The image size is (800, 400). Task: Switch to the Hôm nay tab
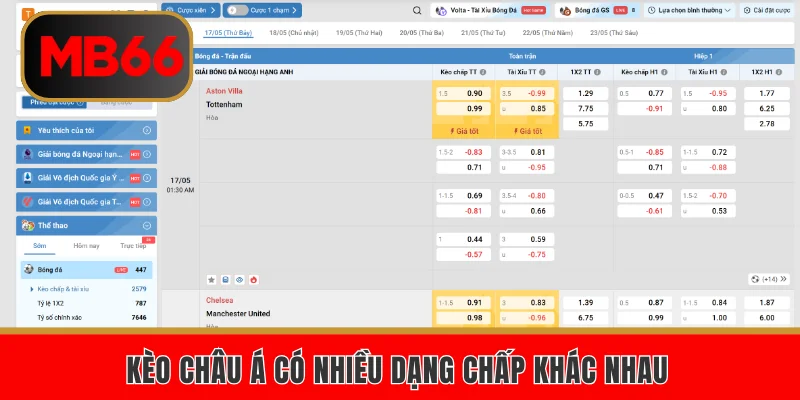click(86, 246)
